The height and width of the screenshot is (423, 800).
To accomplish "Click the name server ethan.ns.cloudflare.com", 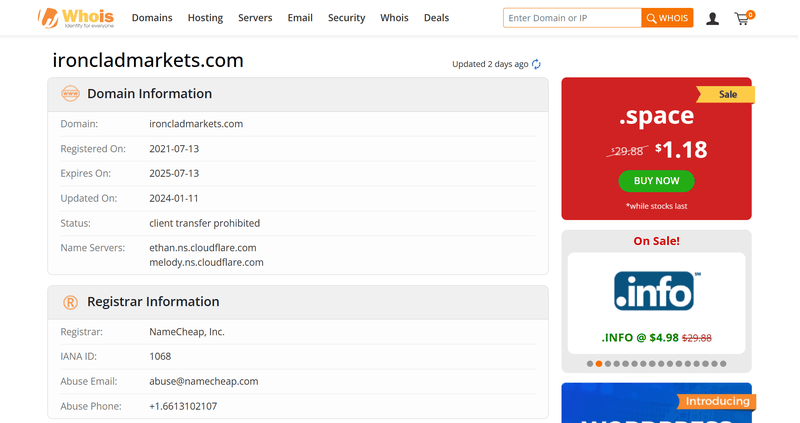I will pos(203,248).
